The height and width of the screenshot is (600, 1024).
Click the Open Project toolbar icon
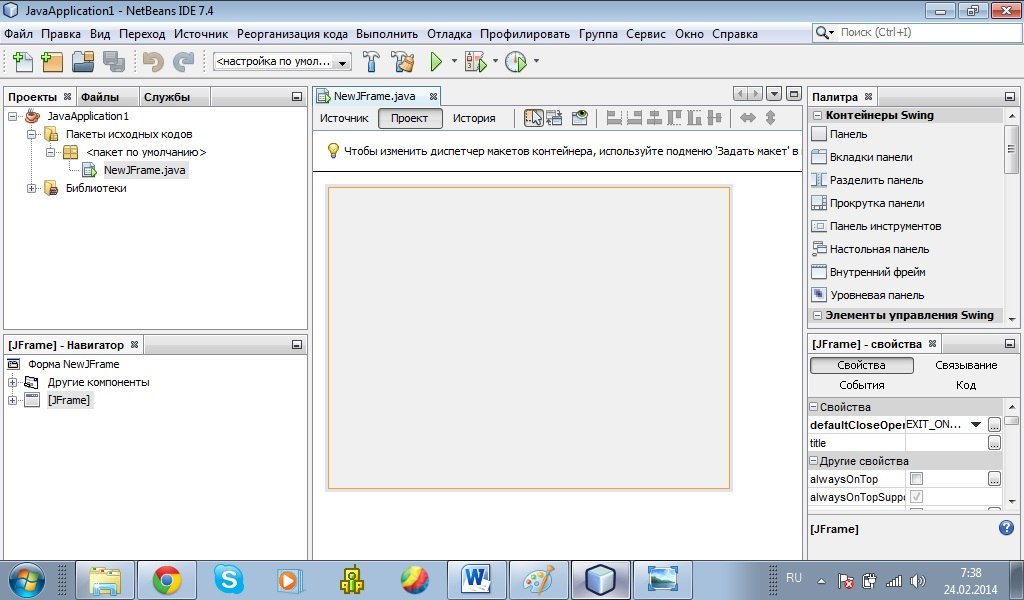(83, 61)
